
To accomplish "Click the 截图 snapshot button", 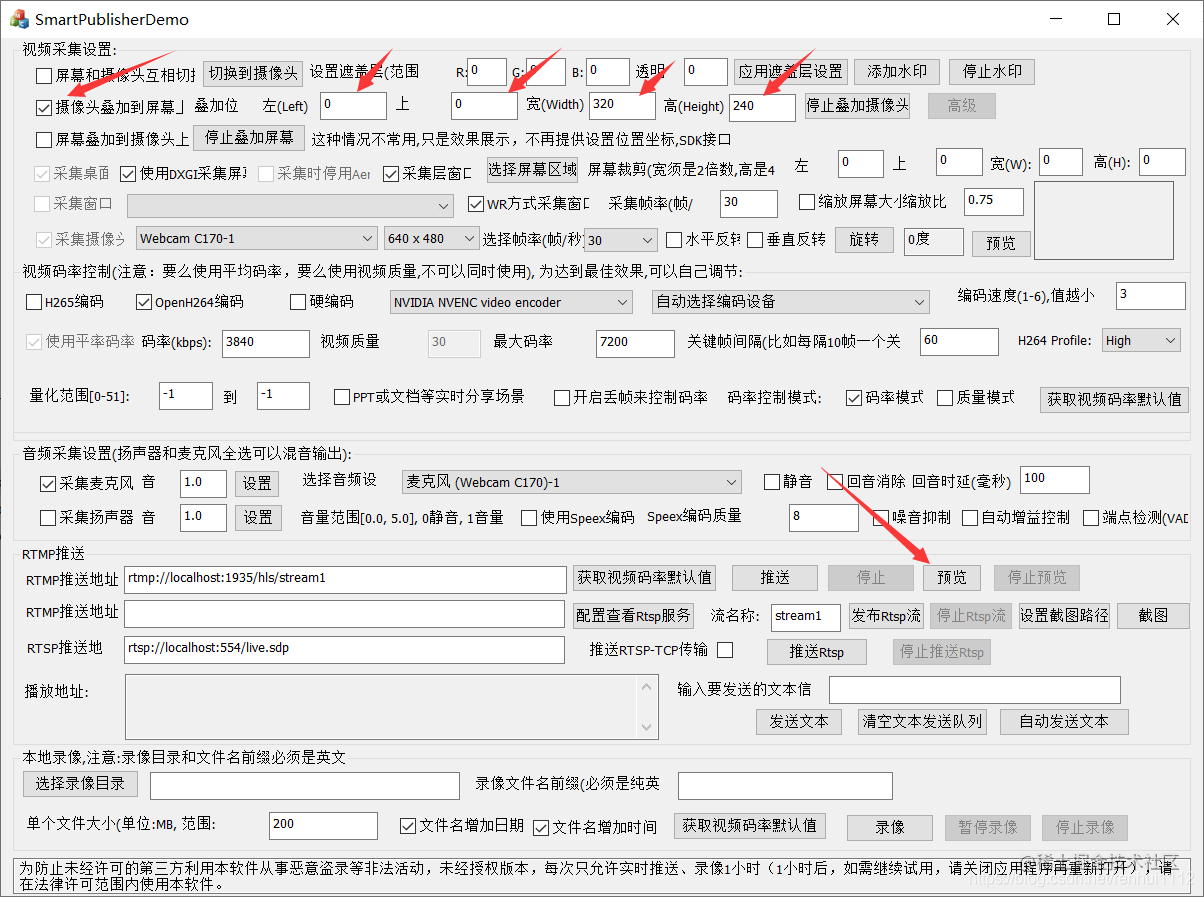I will [1153, 616].
